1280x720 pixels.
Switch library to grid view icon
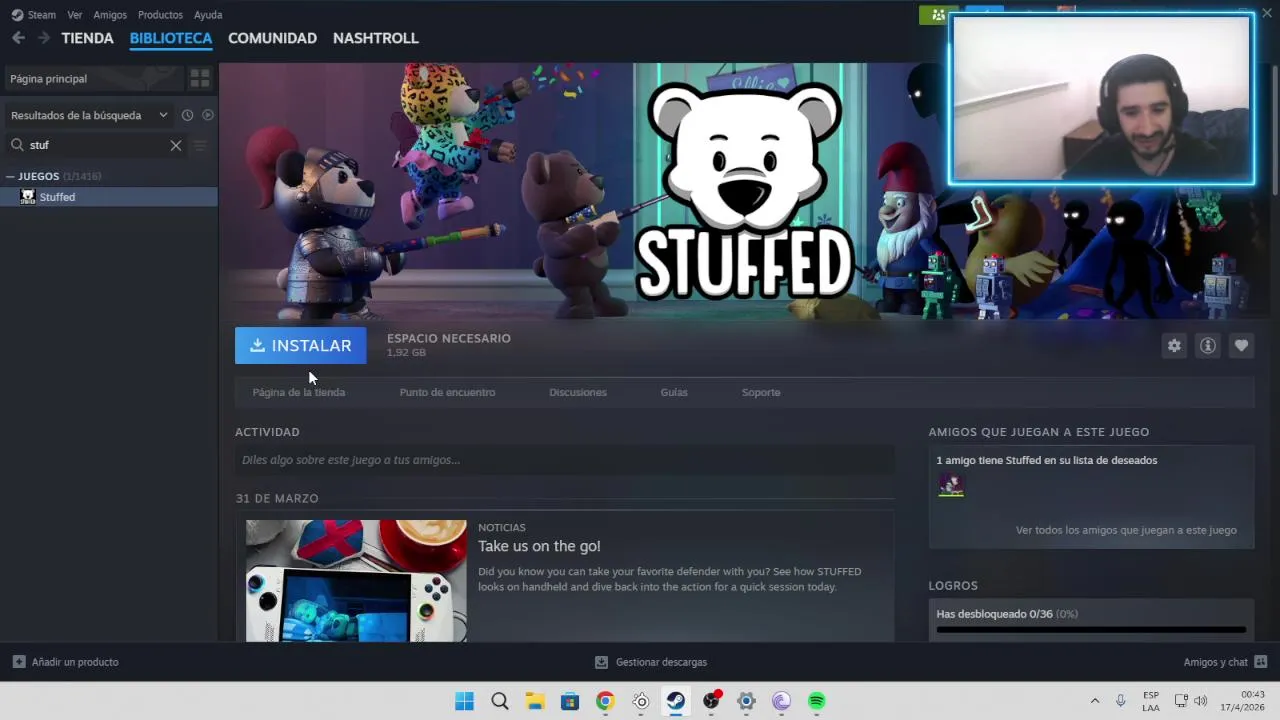coord(200,78)
